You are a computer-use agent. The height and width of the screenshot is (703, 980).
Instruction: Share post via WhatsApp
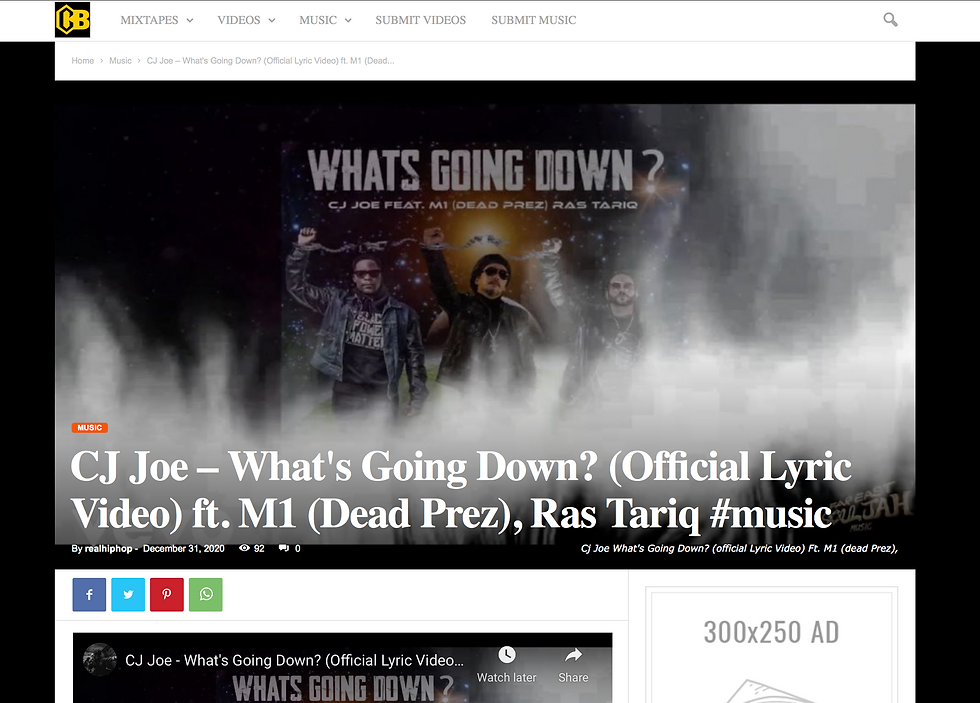coord(206,594)
